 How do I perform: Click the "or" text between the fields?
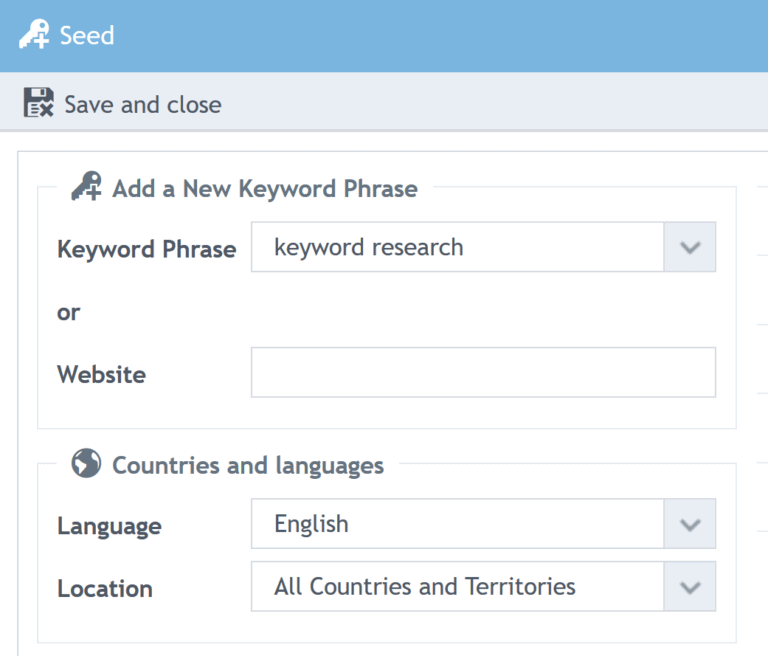click(69, 312)
